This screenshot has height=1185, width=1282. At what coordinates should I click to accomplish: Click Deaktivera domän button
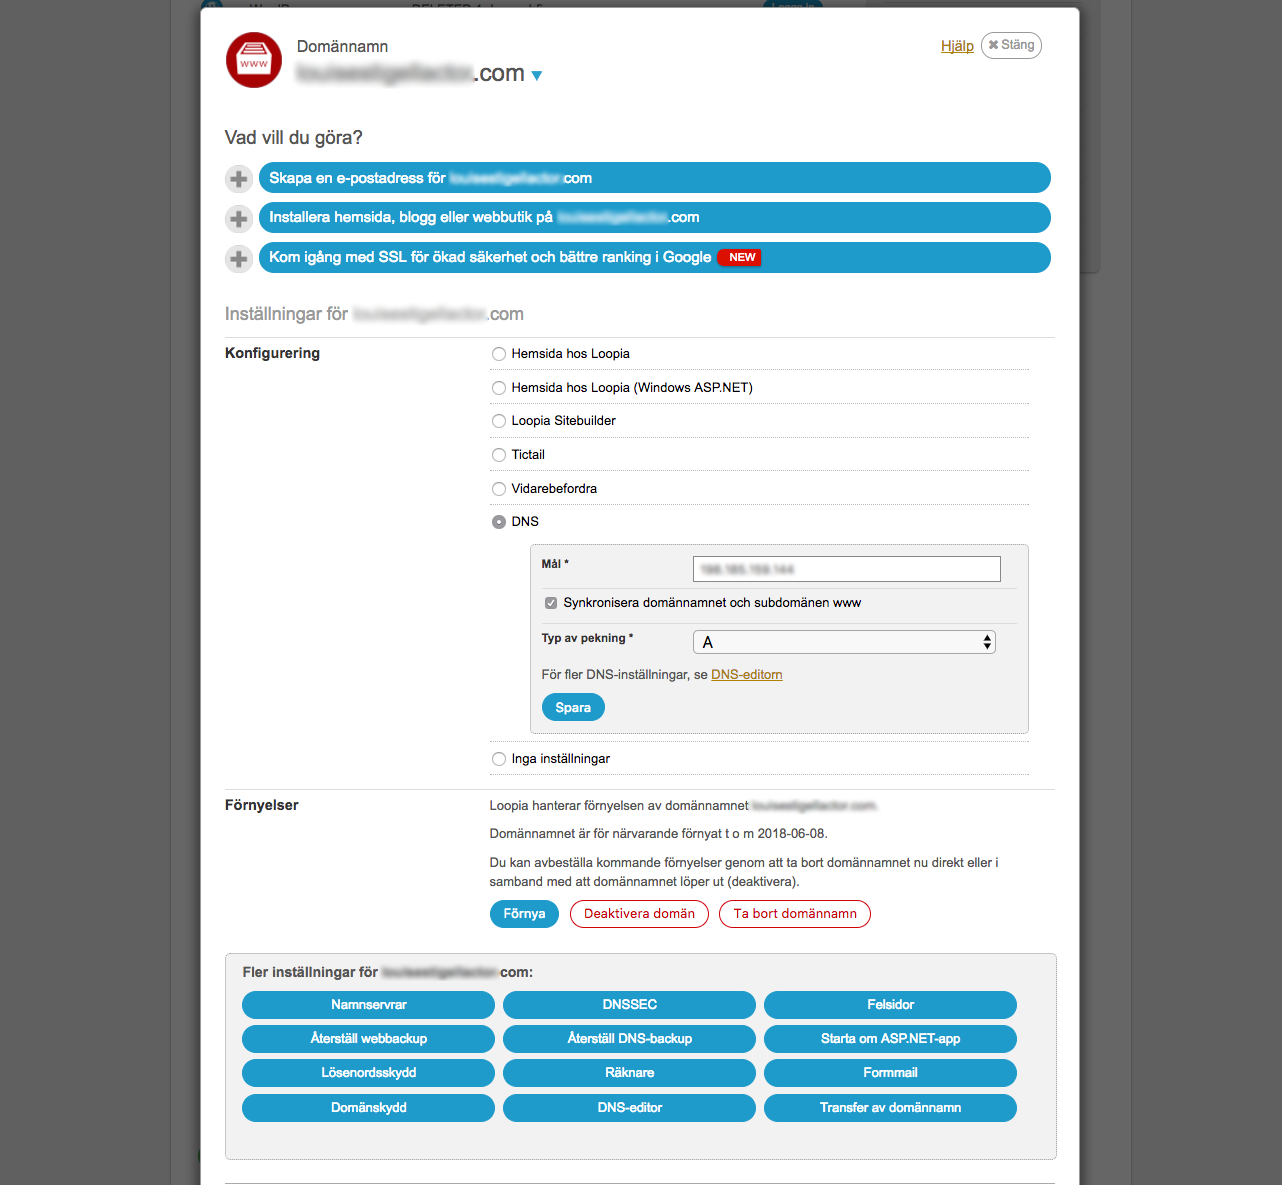pyautogui.click(x=639, y=914)
